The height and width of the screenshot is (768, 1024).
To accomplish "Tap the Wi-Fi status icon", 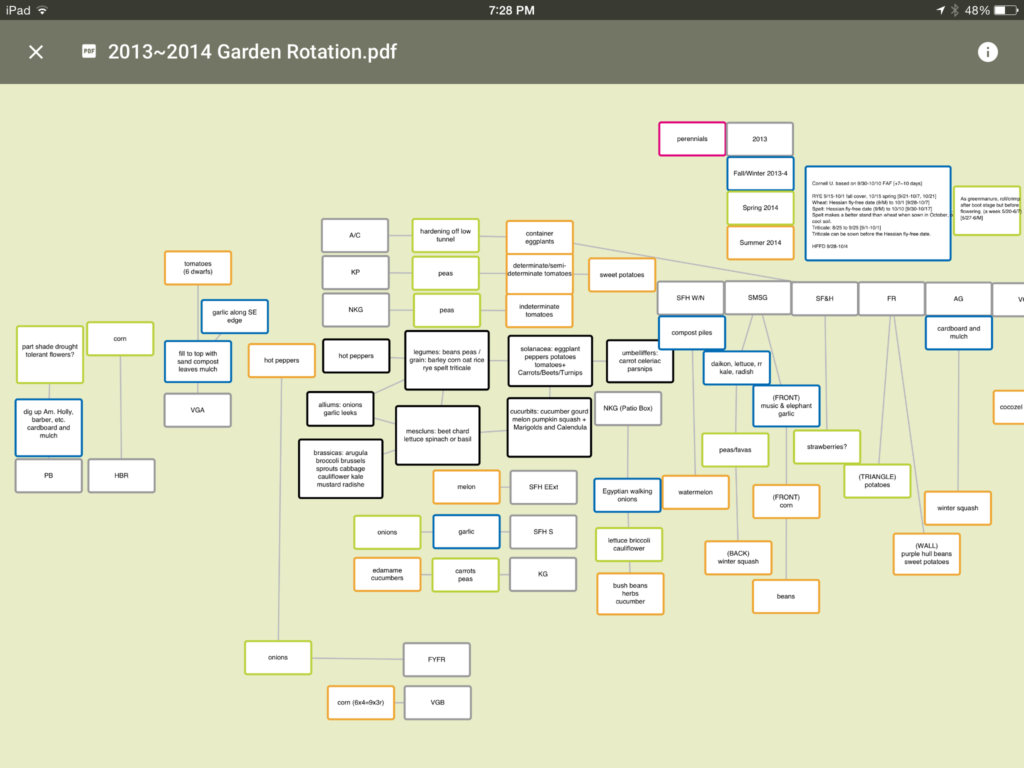I will [43, 10].
